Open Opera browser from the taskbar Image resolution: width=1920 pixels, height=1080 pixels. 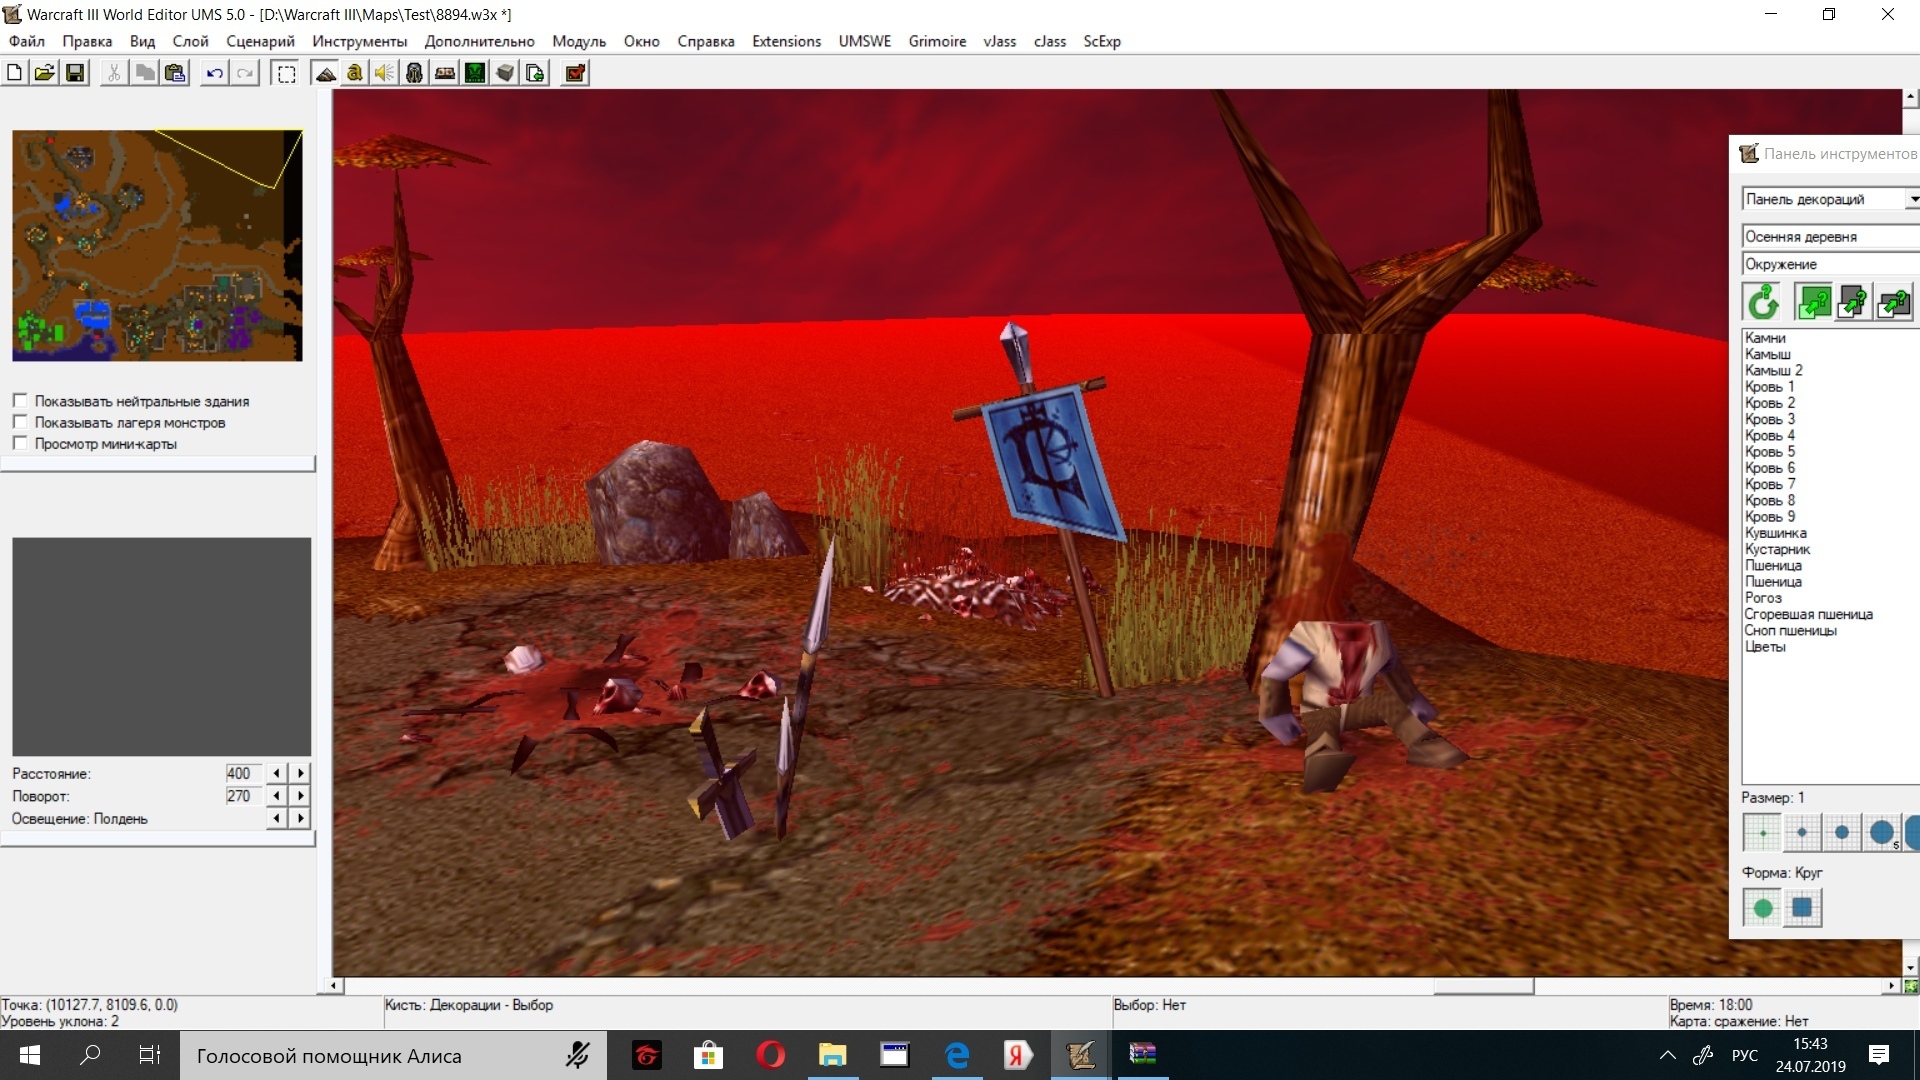click(770, 1055)
